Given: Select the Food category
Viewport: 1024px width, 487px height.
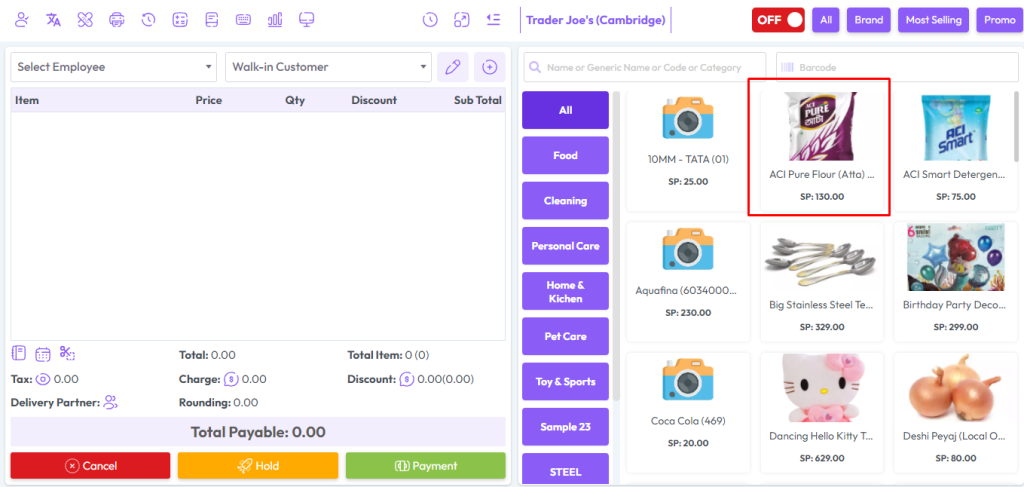Looking at the screenshot, I should tap(566, 155).
